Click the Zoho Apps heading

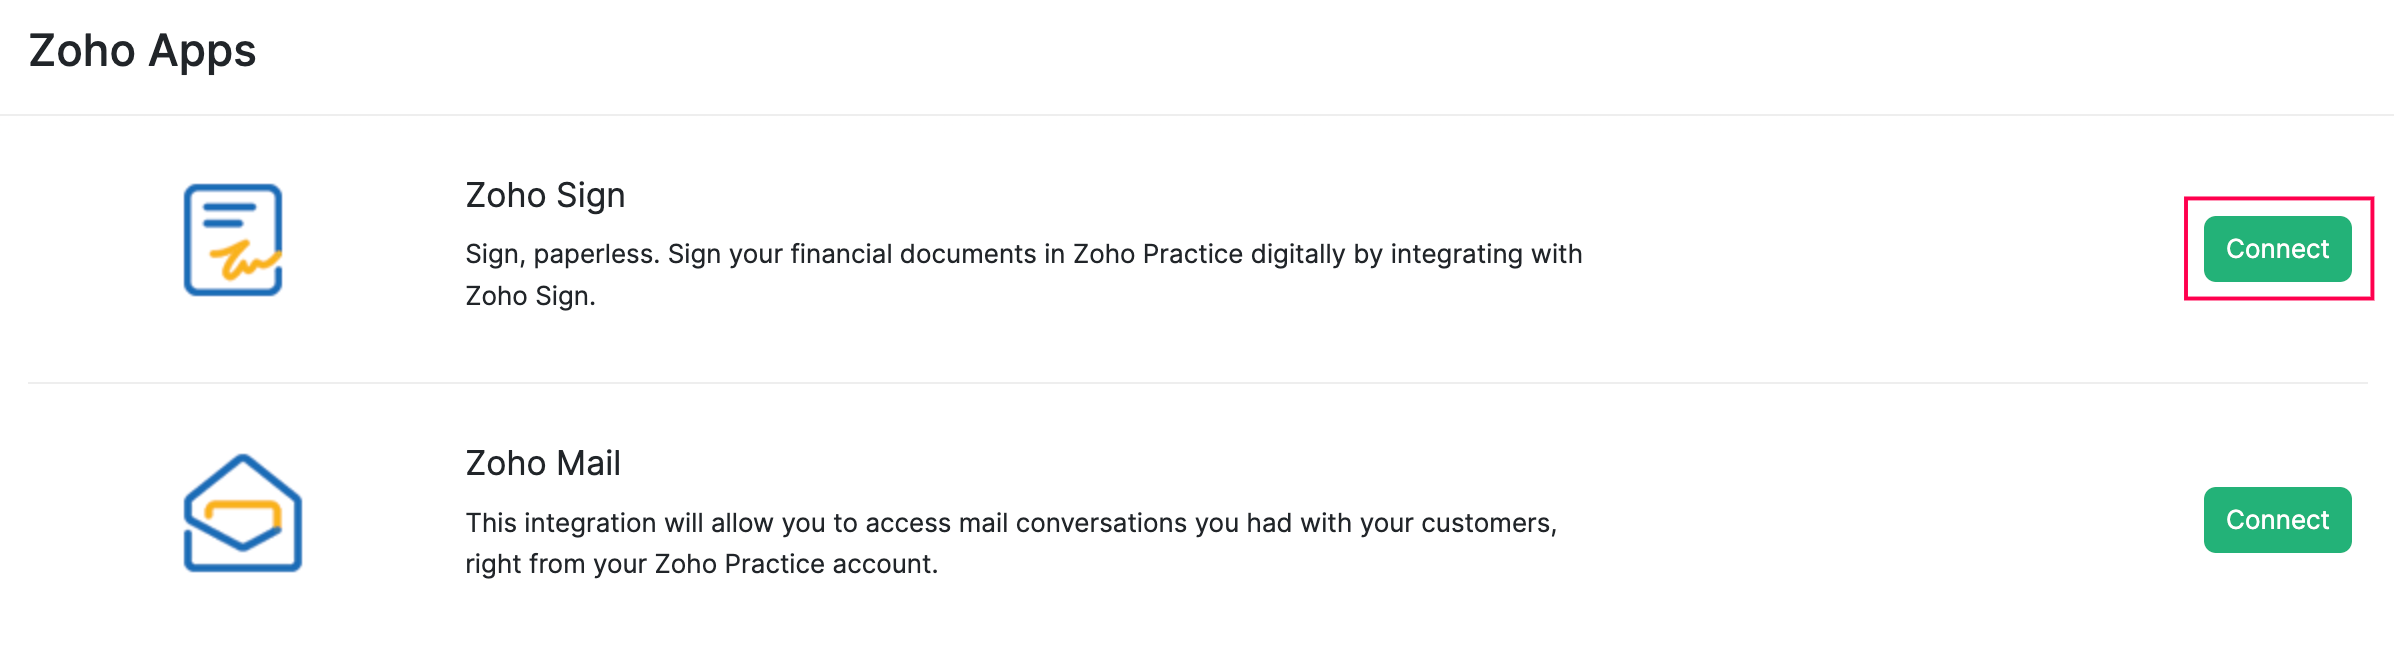pos(142,50)
